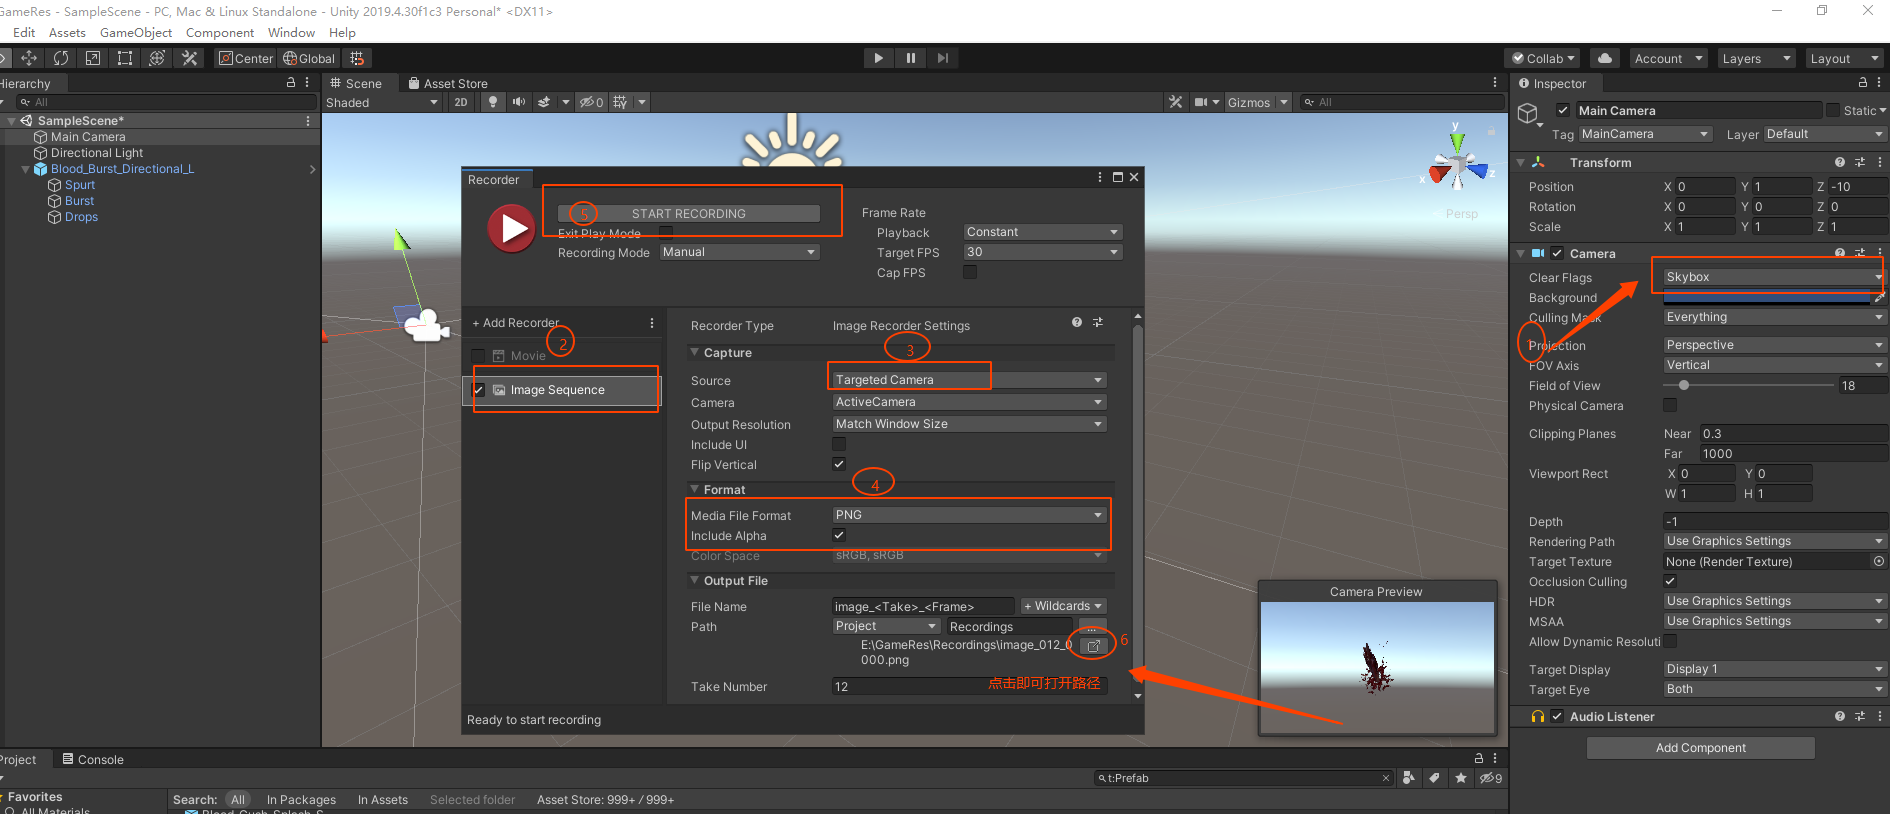Image resolution: width=1890 pixels, height=814 pixels.
Task: Open the GameObject menu
Action: (136, 33)
